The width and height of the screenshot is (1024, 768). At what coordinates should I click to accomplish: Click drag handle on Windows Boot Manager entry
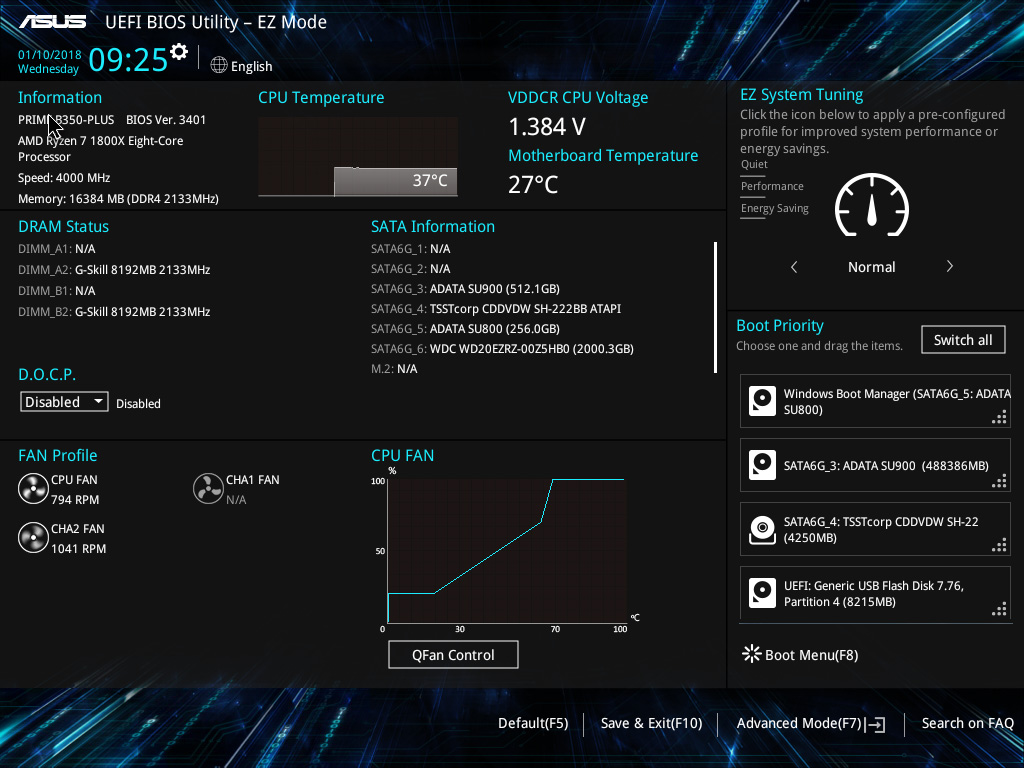click(x=999, y=417)
